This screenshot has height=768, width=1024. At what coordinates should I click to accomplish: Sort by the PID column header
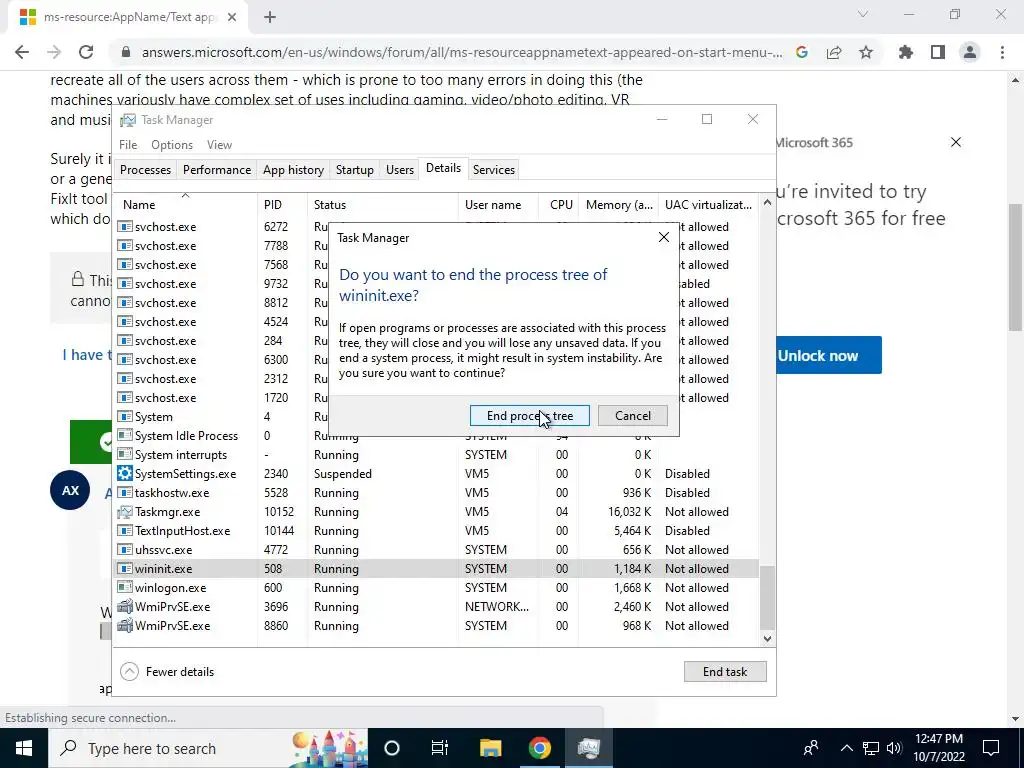(282, 204)
